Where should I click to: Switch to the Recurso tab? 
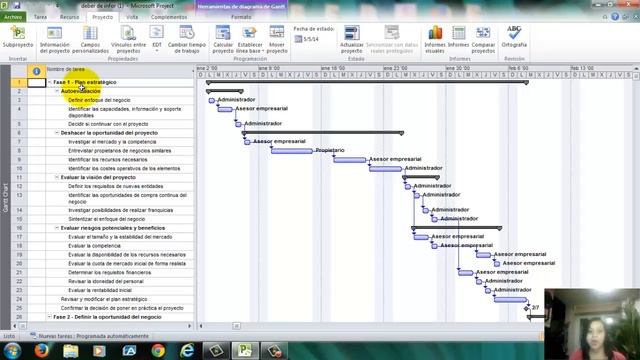click(69, 17)
